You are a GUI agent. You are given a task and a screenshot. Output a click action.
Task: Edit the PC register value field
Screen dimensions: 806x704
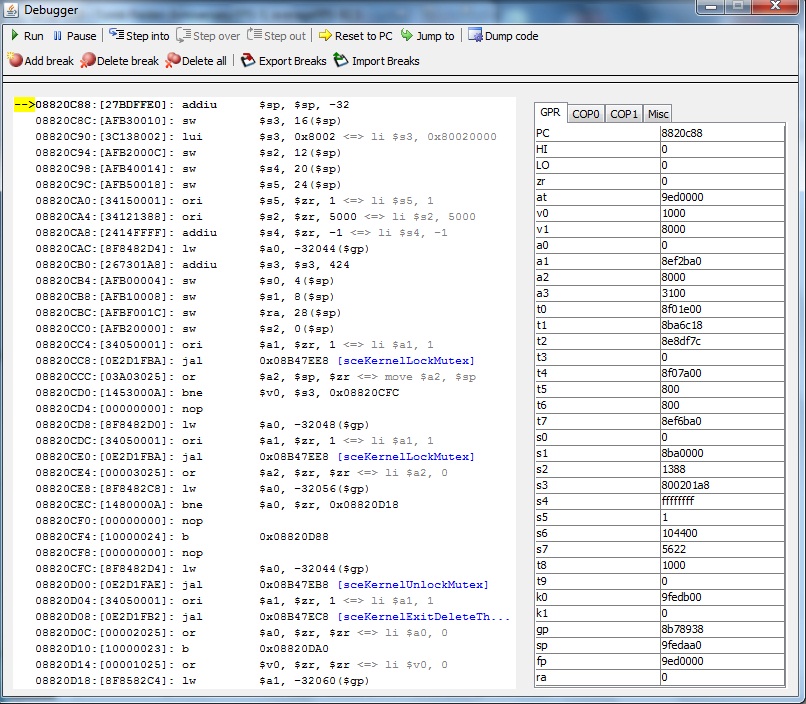[721, 132]
